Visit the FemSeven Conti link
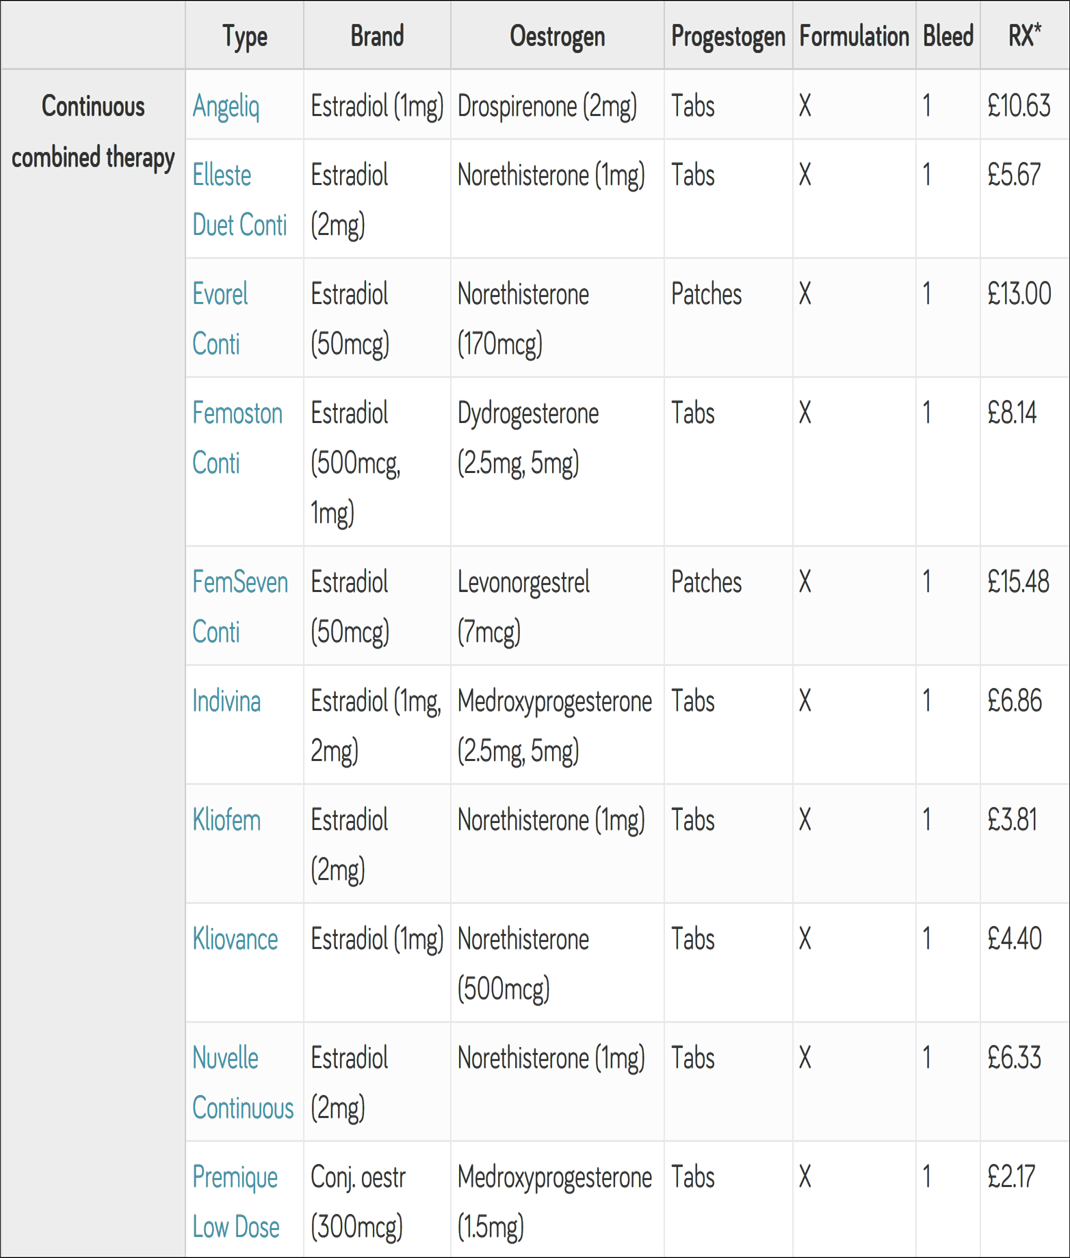Viewport: 1070px width, 1258px height. click(x=240, y=607)
